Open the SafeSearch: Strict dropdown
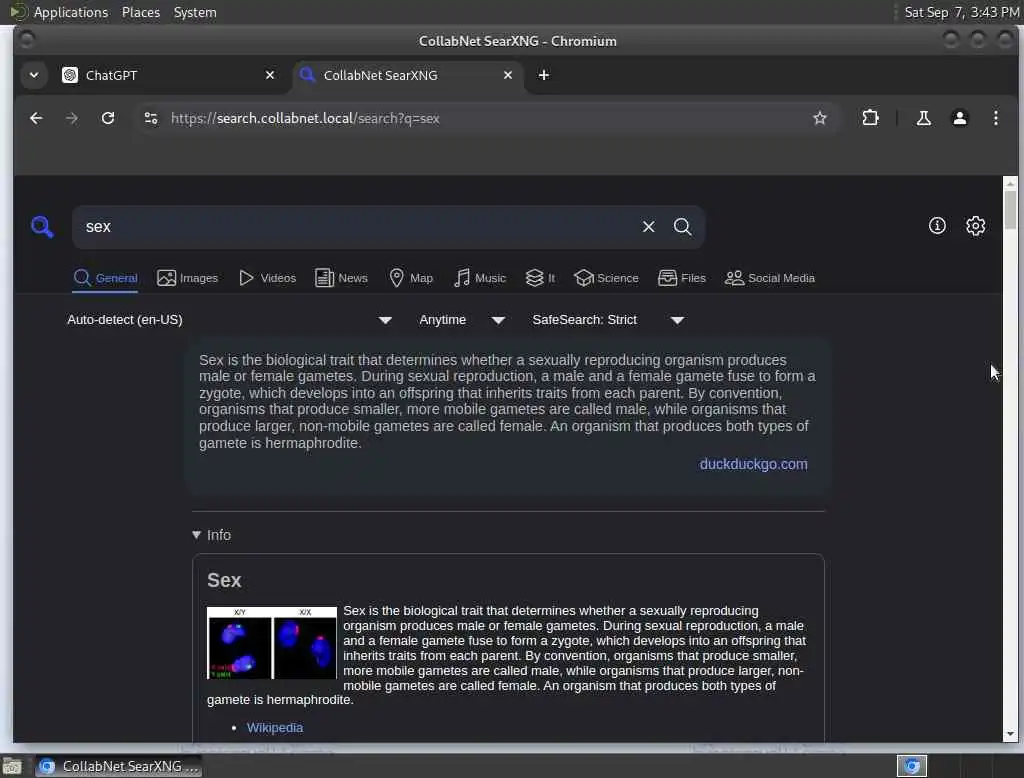The image size is (1024, 778). pyautogui.click(x=608, y=320)
